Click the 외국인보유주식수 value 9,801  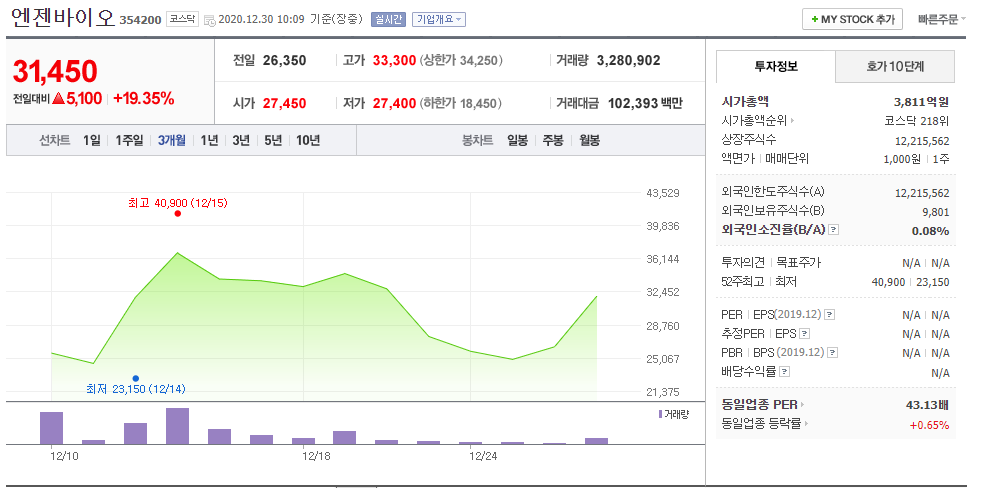coord(936,211)
